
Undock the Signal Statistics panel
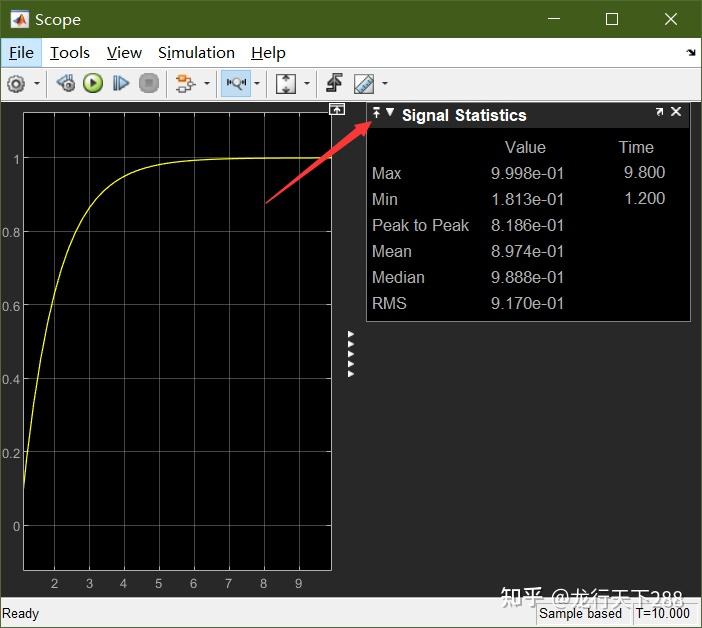[660, 112]
